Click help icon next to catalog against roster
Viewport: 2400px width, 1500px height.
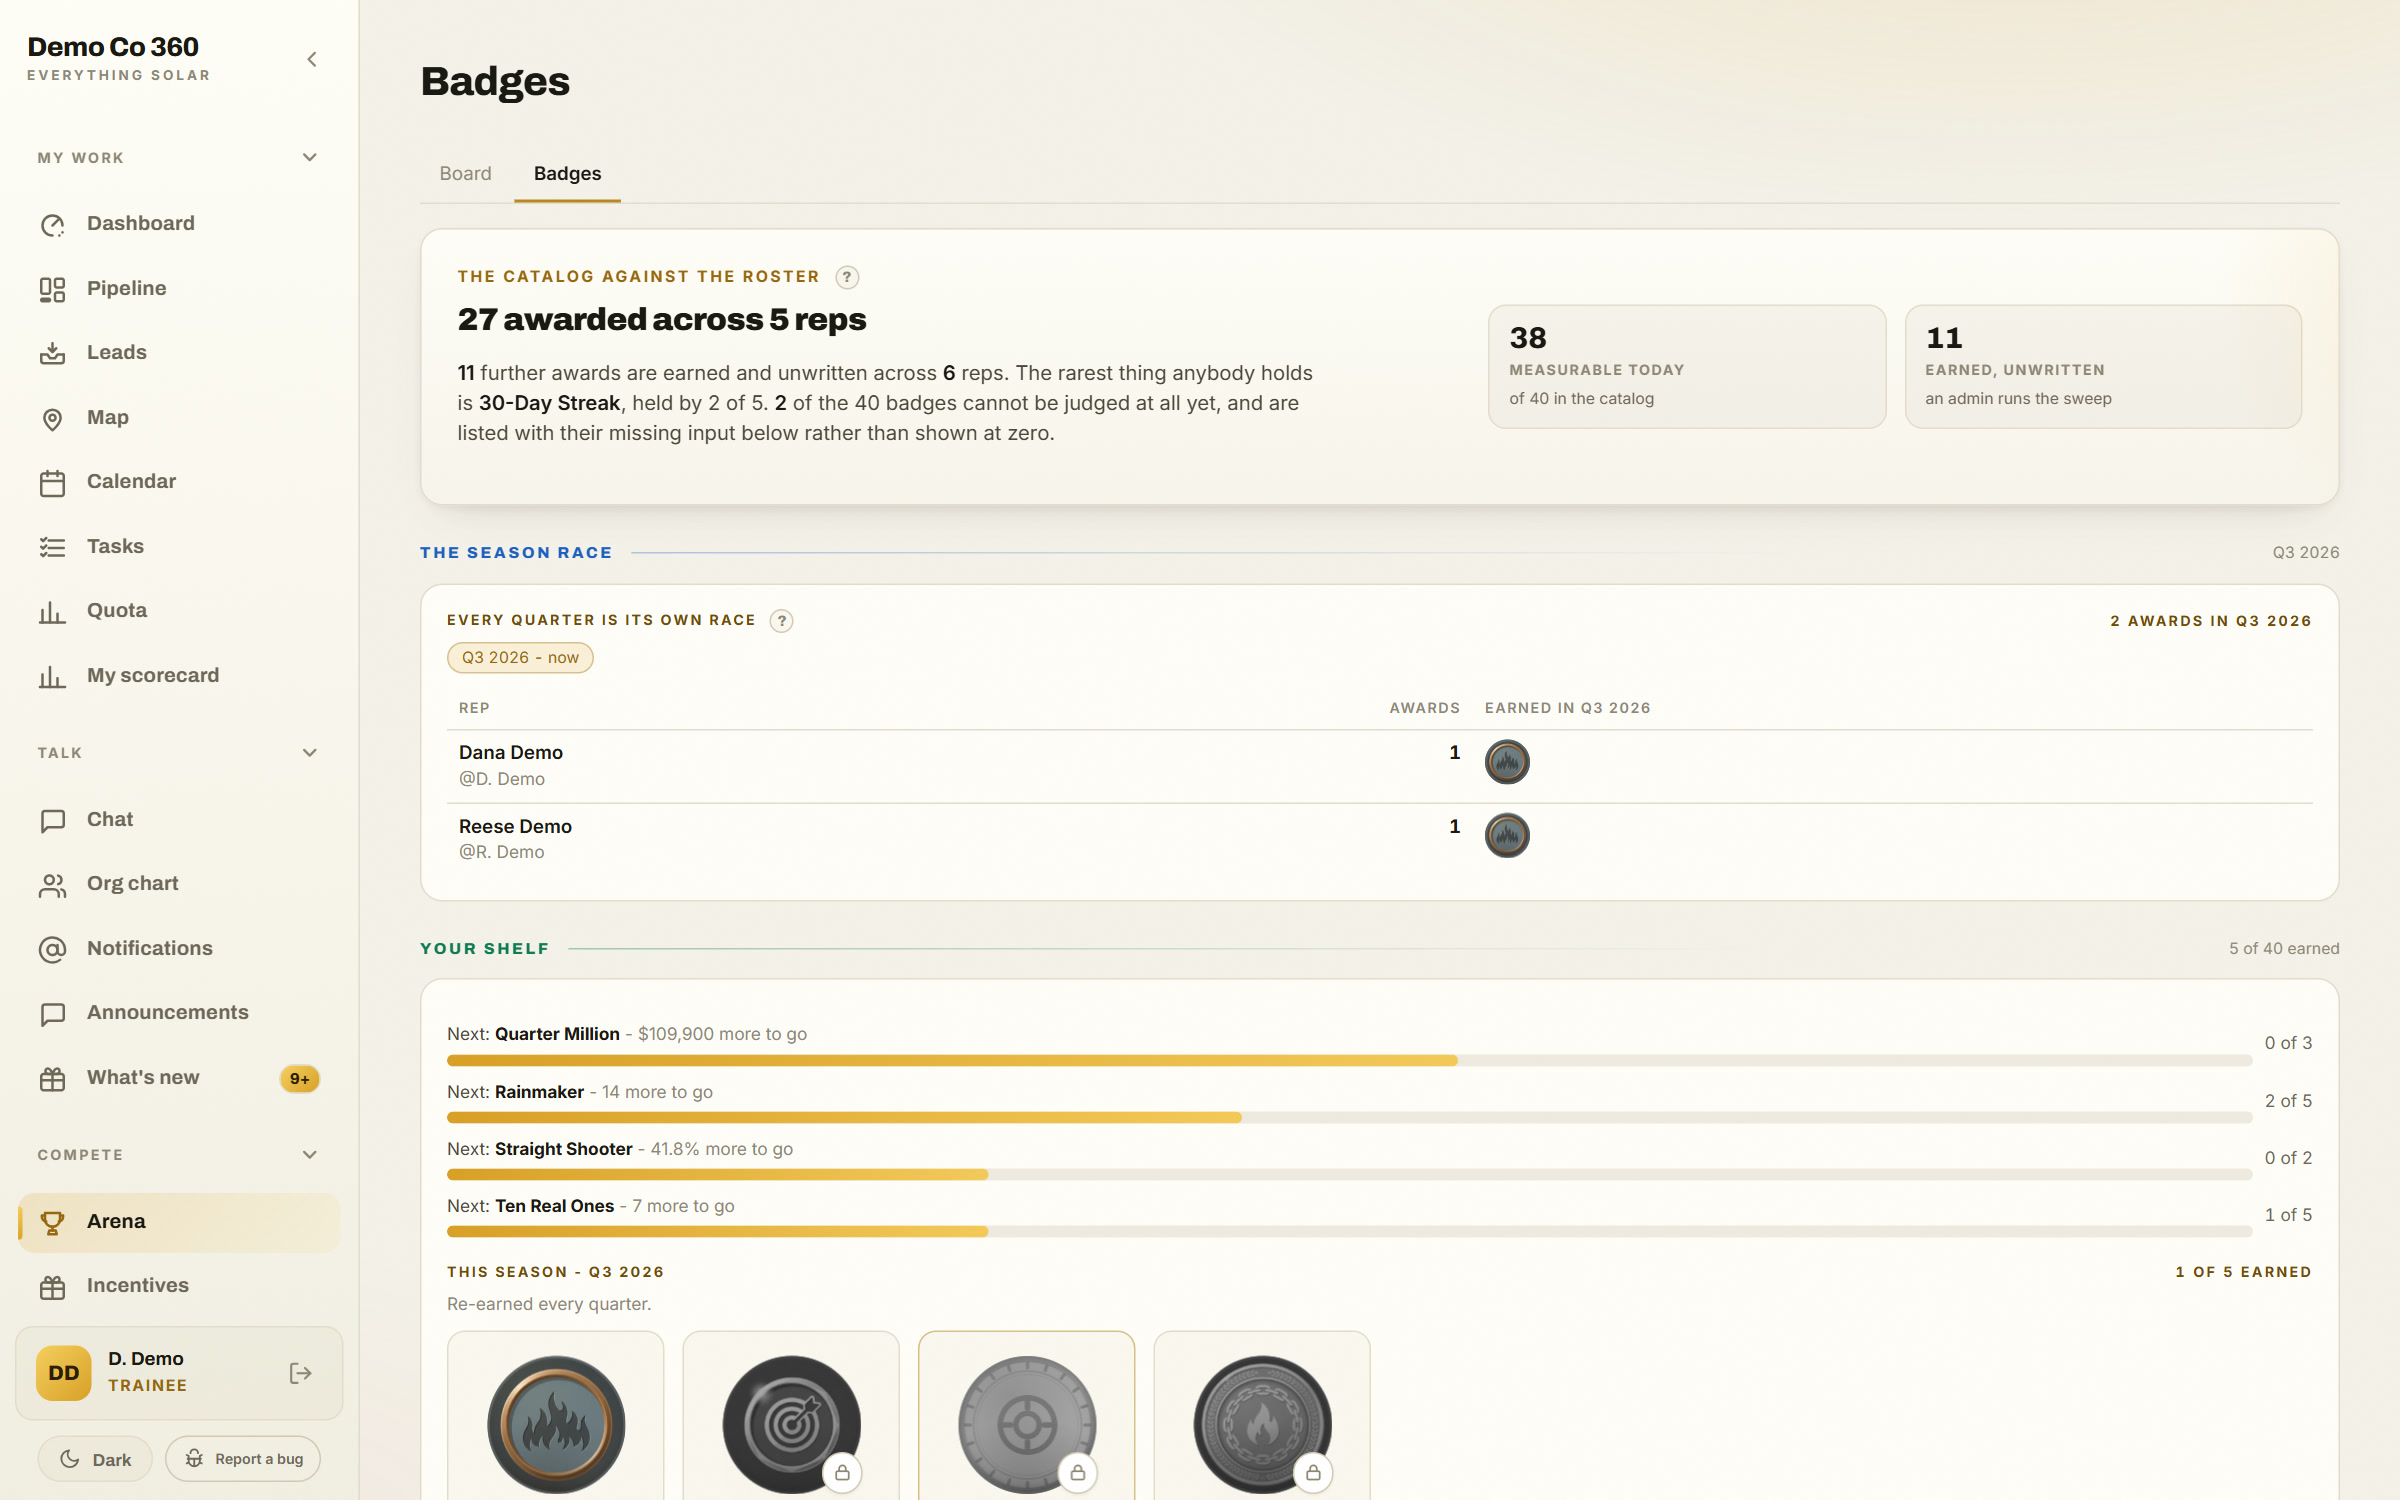click(847, 277)
